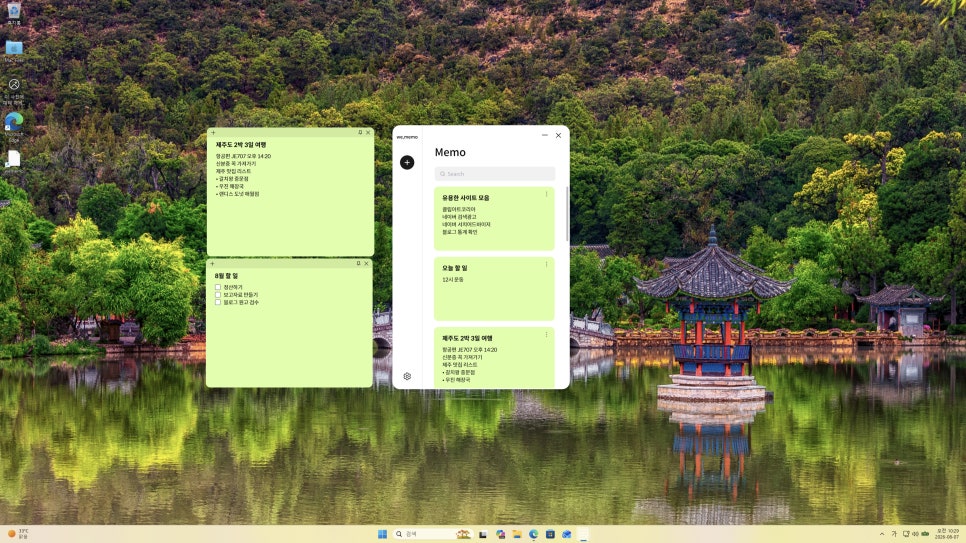The height and width of the screenshot is (543, 966).
Task: Open the clock and date panel
Action: pos(948,534)
